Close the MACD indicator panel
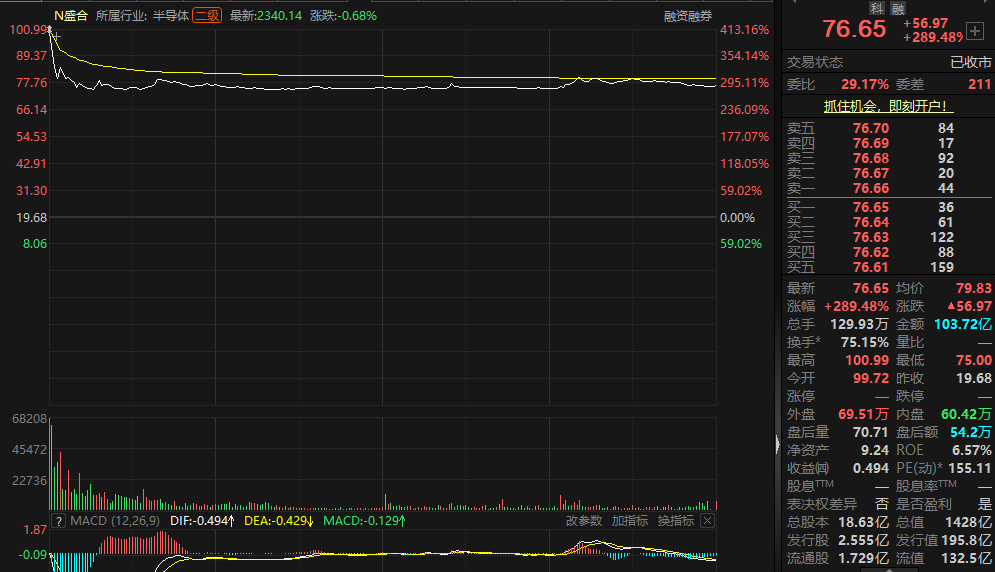 coord(708,521)
